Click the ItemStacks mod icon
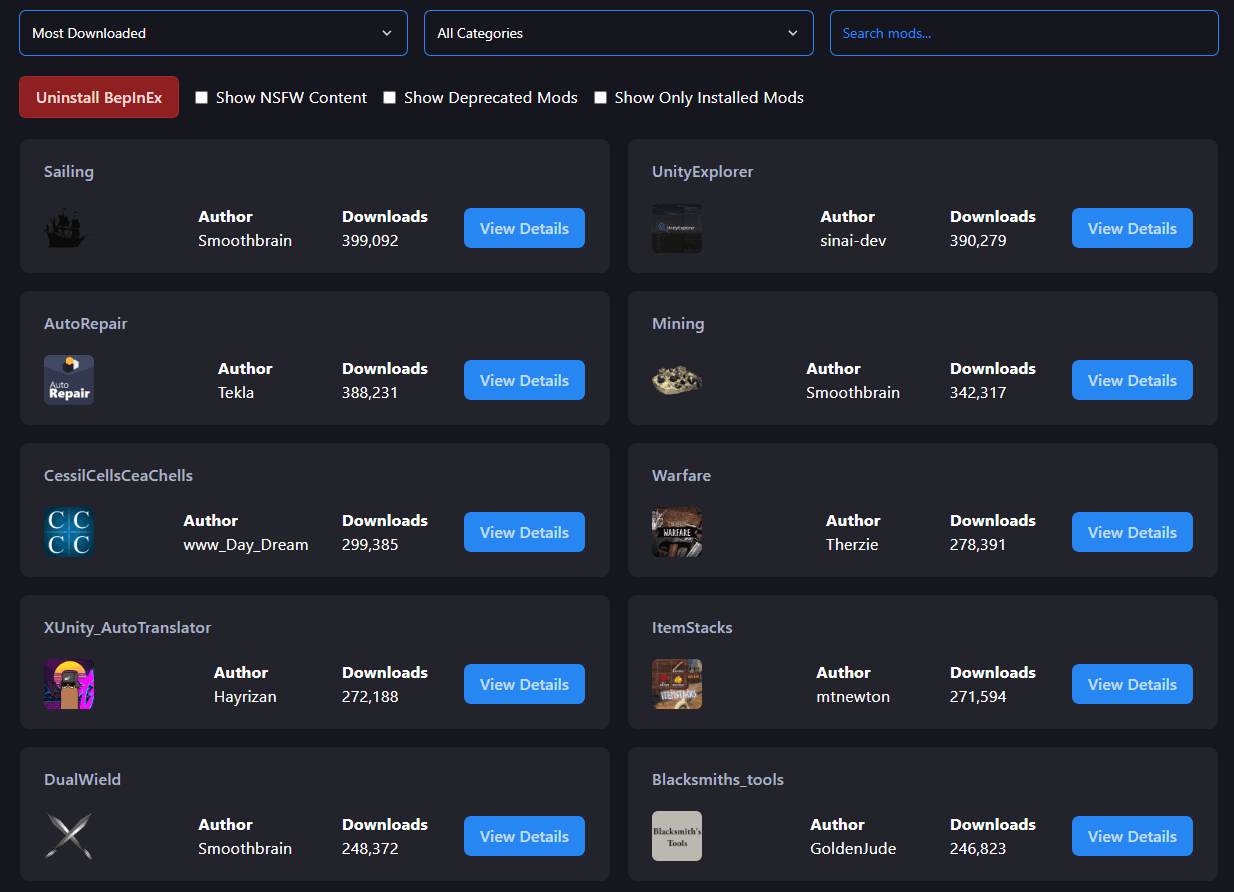The height and width of the screenshot is (892, 1234). click(677, 684)
